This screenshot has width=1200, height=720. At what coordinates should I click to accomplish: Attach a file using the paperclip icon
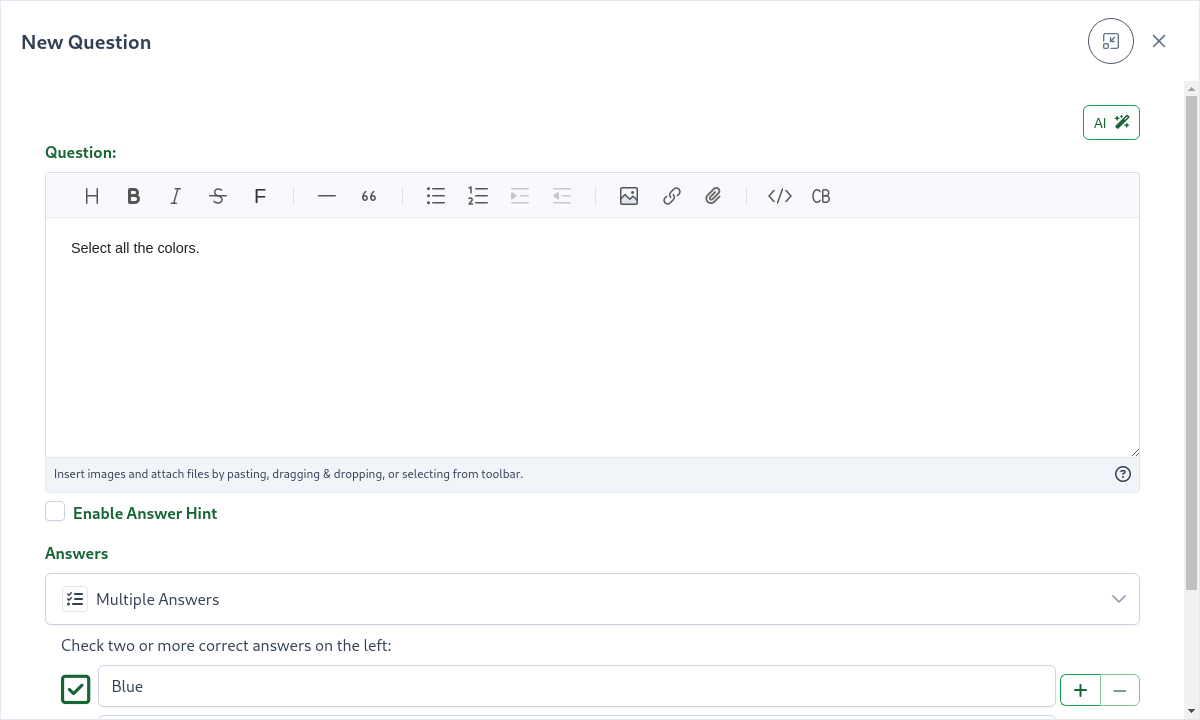[x=713, y=196]
